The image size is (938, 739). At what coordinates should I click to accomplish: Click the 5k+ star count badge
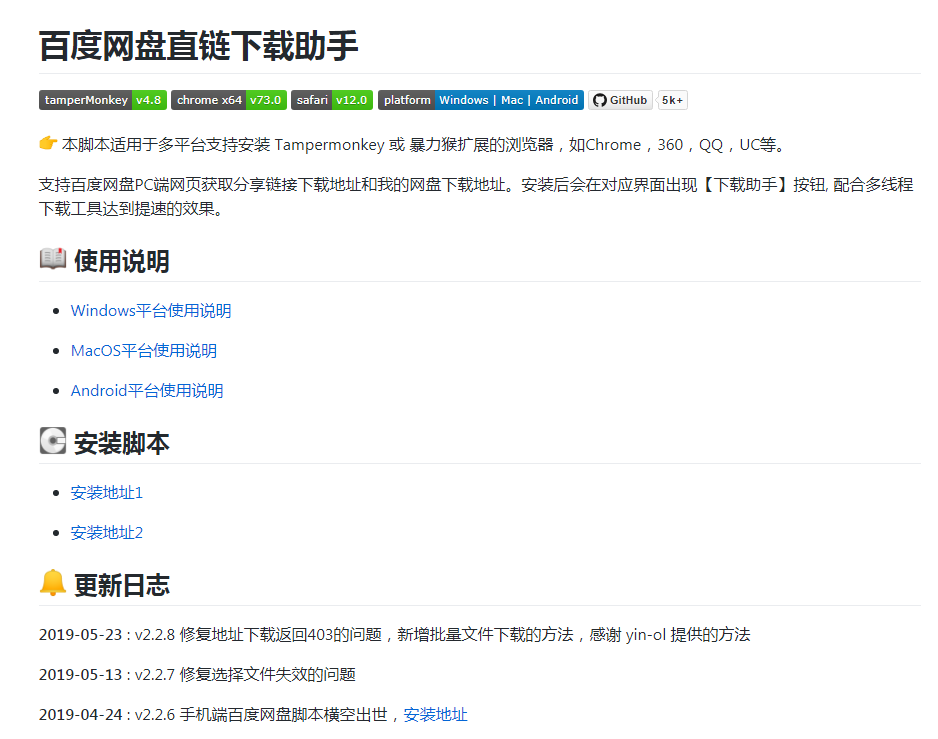tap(671, 100)
